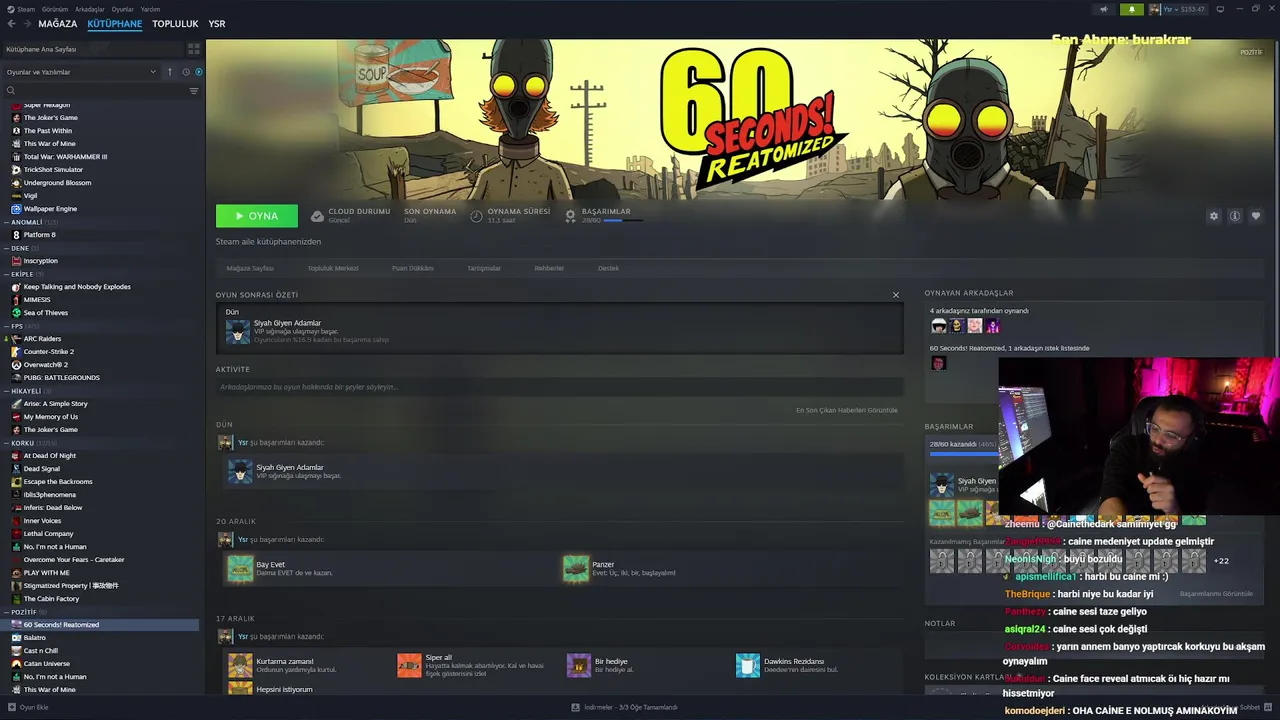This screenshot has height=720, width=1280.
Task: Switch to the TOPLULUK tab
Action: coord(175,23)
